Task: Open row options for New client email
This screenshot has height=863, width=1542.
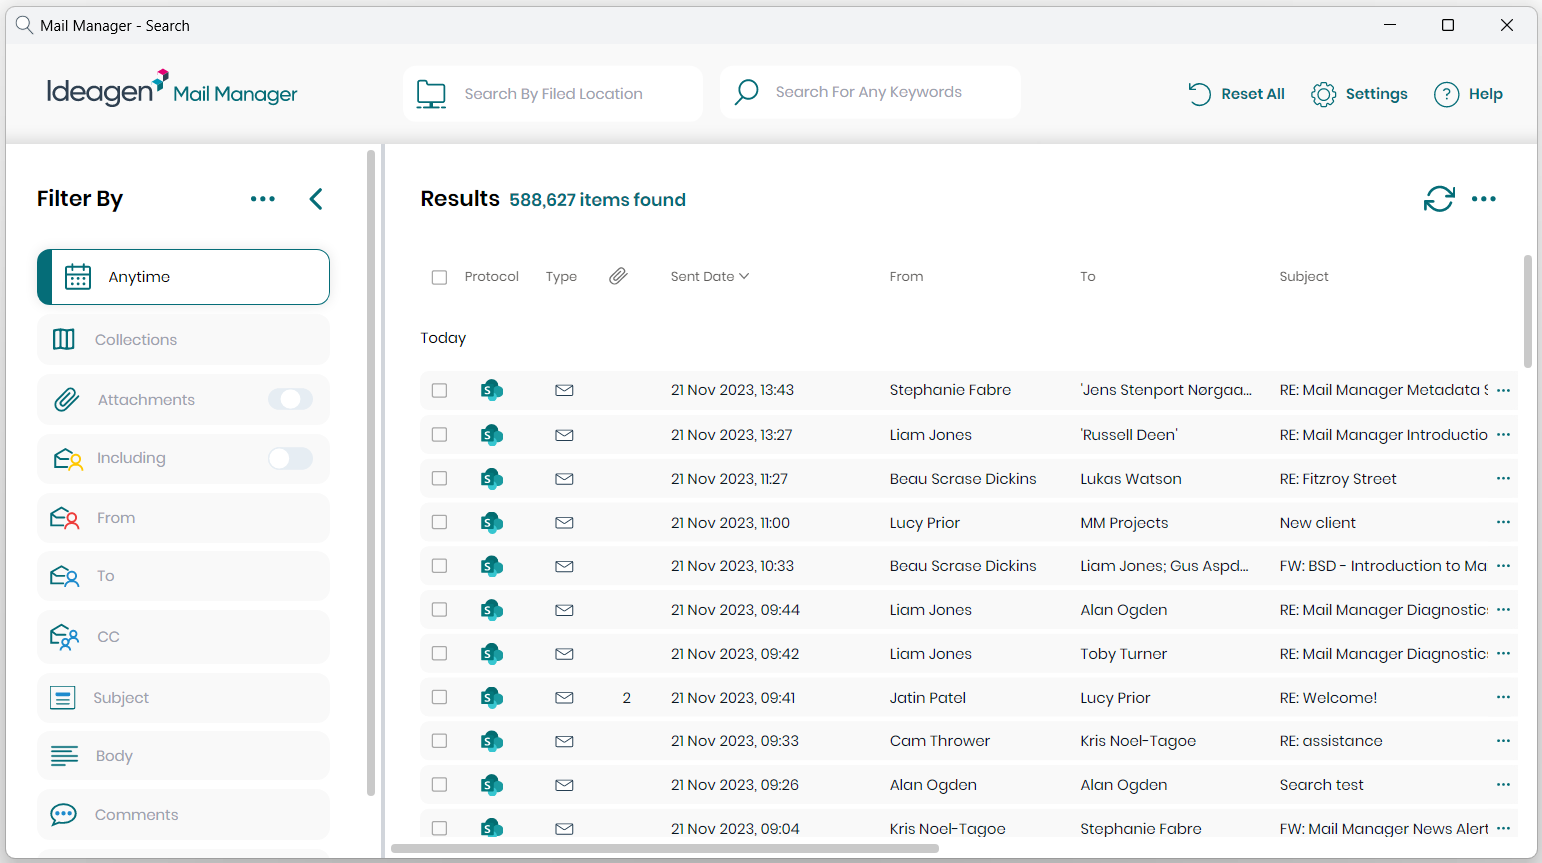Action: click(1503, 523)
